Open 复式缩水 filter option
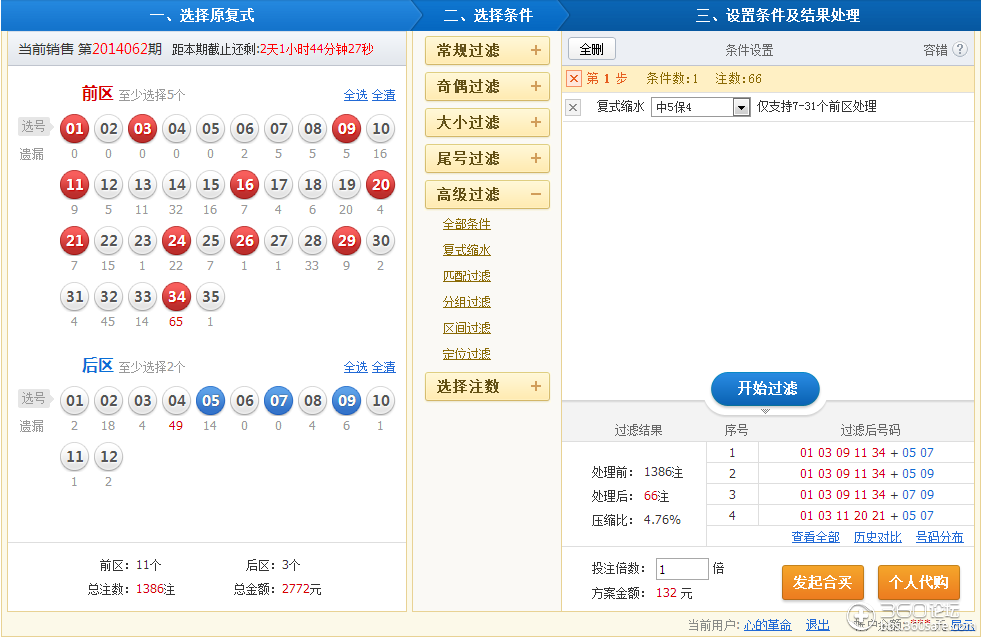 click(467, 250)
